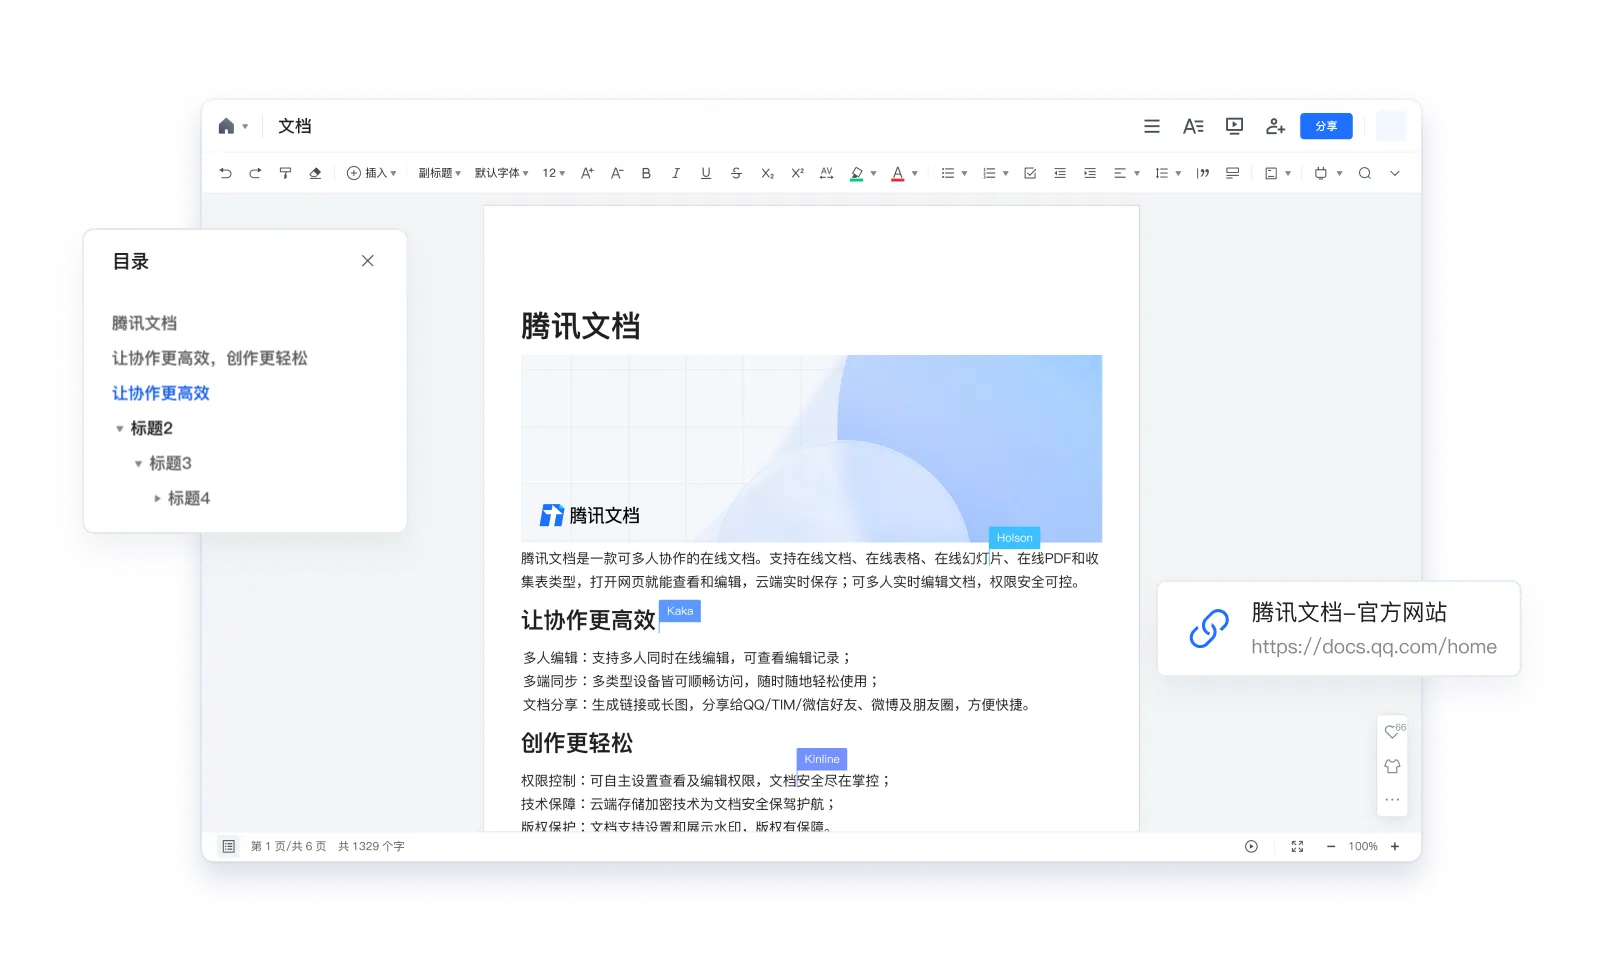Apply the green highlight color
The width and height of the screenshot is (1600, 960).
[x=857, y=173]
